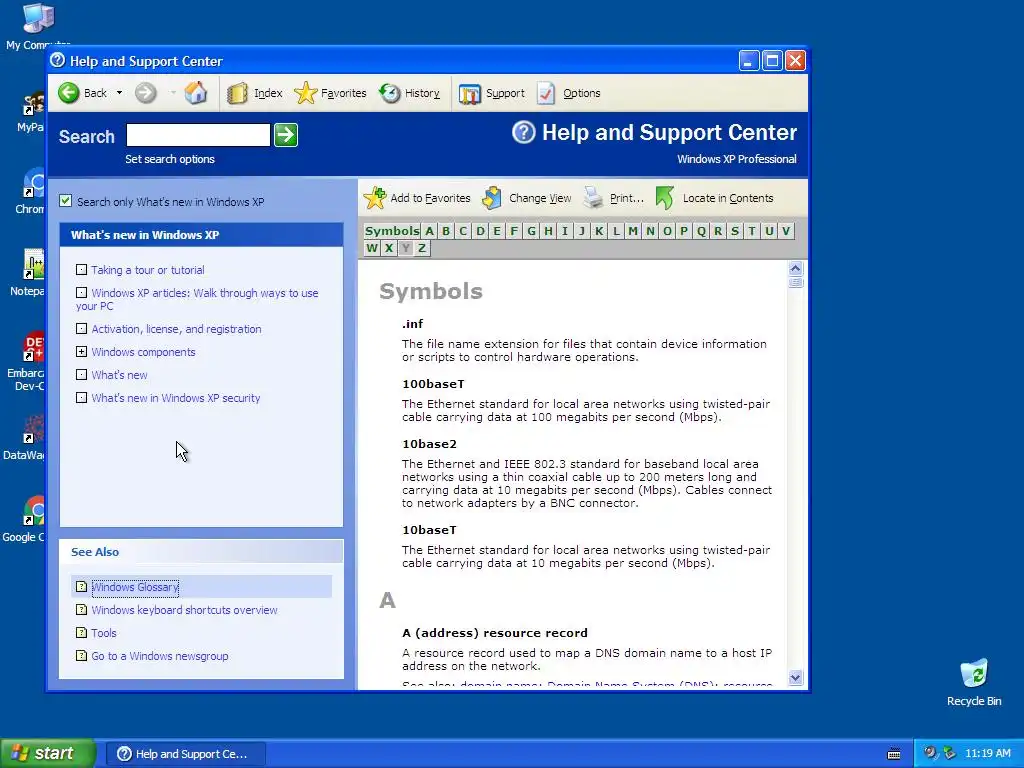Click the green Back arrow icon

pos(69,93)
